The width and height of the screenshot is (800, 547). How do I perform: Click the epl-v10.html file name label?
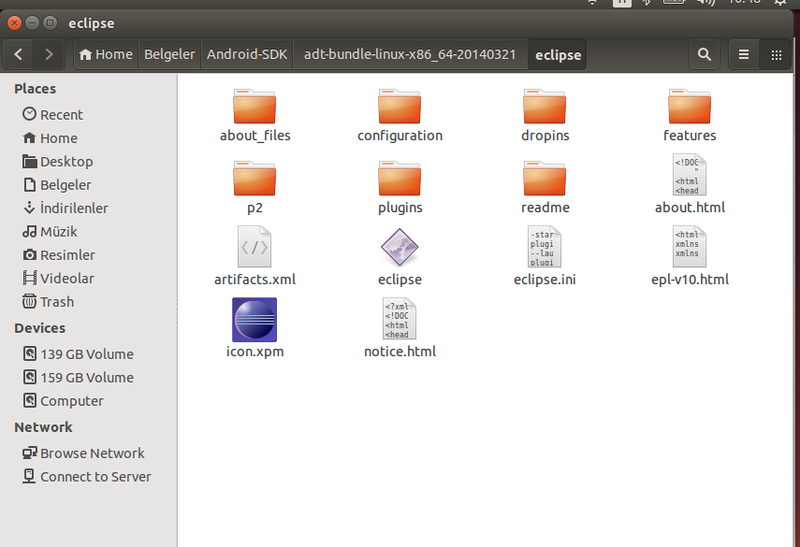(689, 280)
